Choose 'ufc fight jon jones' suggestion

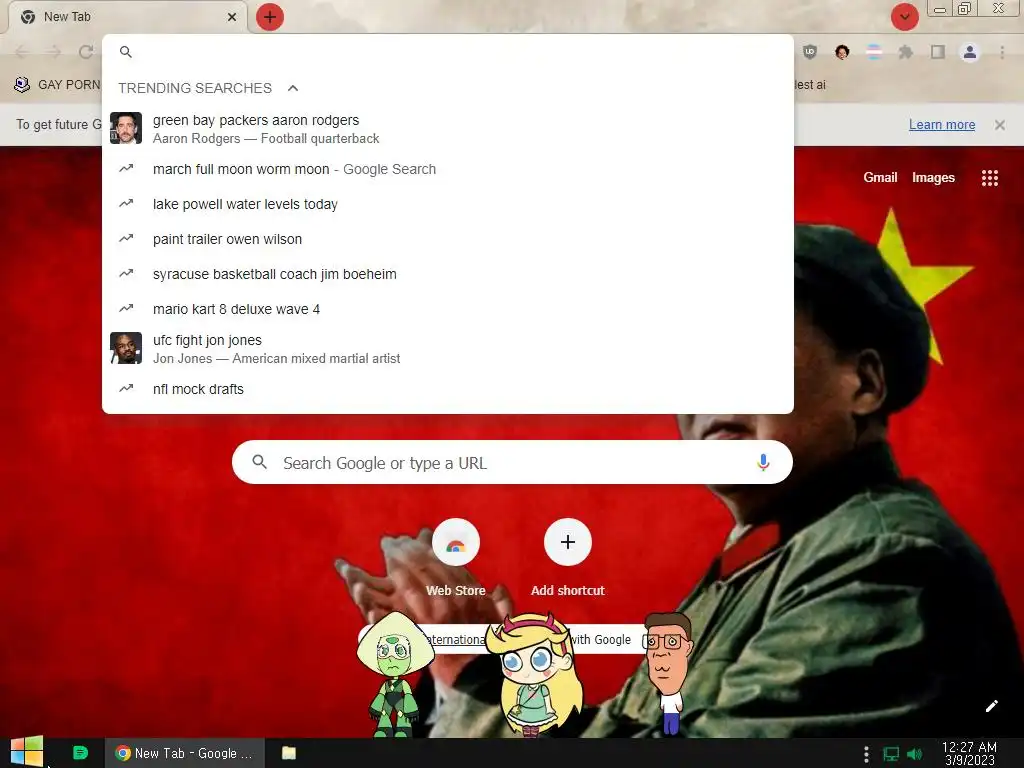[x=448, y=349]
